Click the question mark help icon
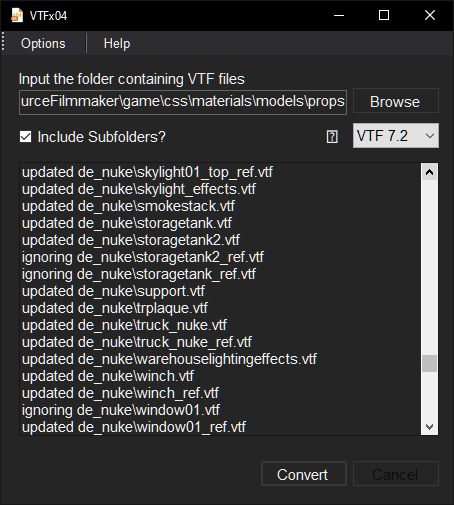454x505 pixels. tap(332, 137)
